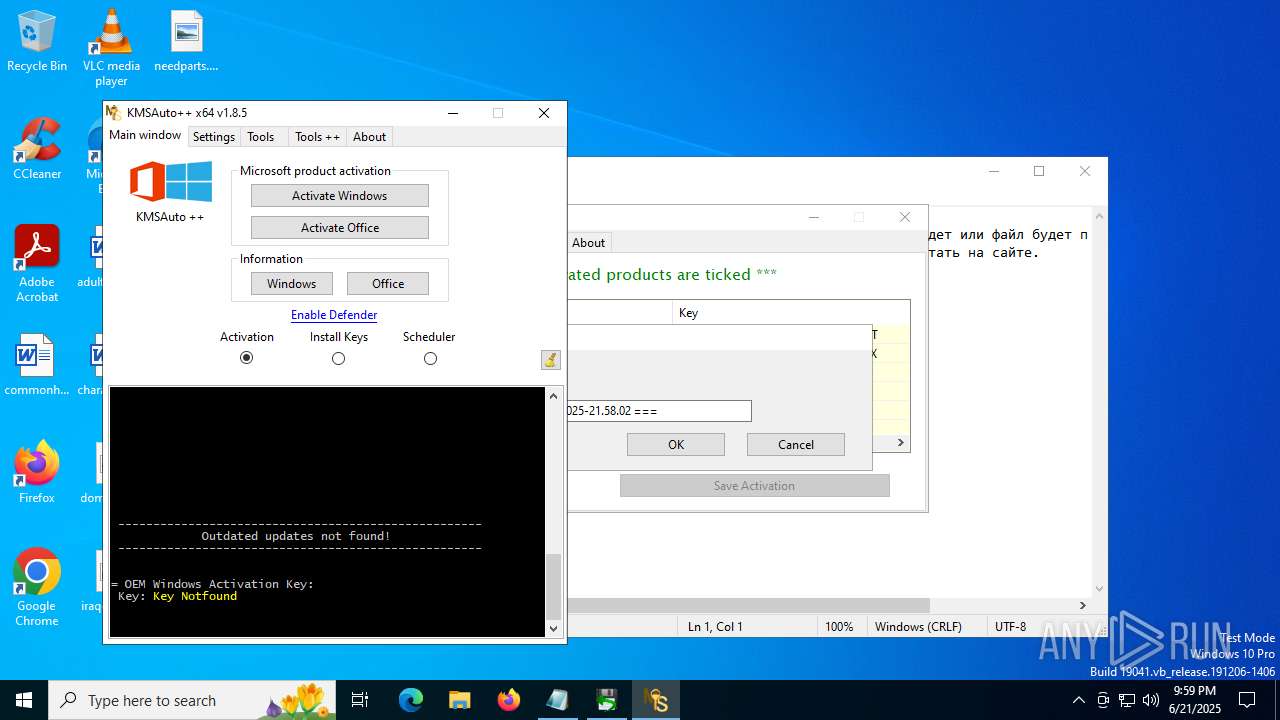The image size is (1280, 720).
Task: Select the Install Keys radio button
Action: coord(338,358)
